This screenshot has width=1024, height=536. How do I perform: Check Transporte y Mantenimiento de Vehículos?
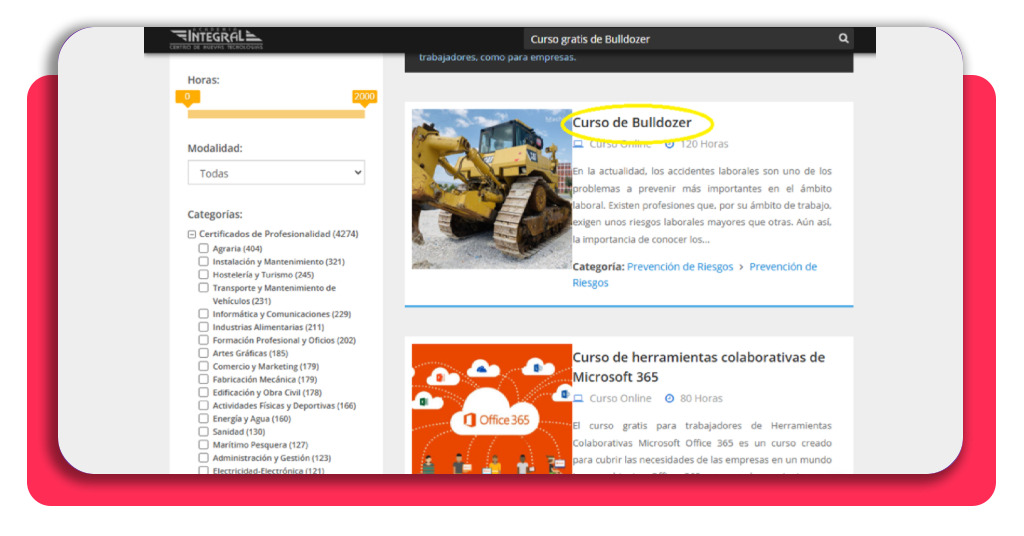coord(204,287)
